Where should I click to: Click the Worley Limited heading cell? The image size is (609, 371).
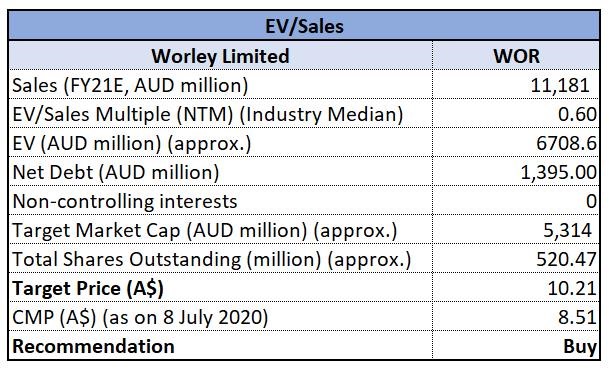pyautogui.click(x=220, y=56)
